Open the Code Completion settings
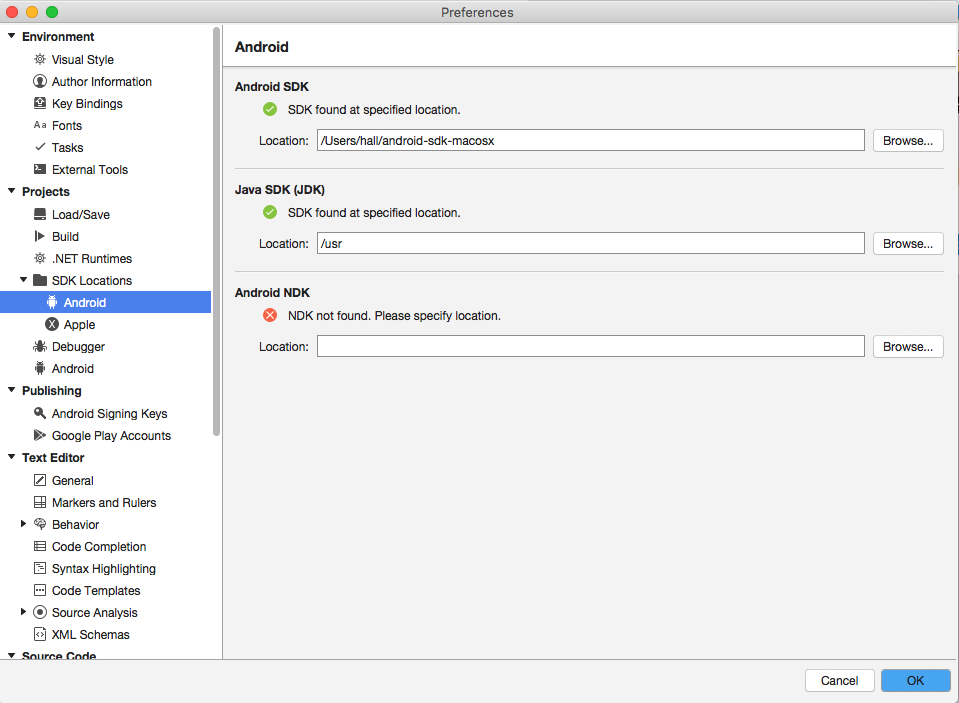Screen dimensions: 959x703 (x=99, y=547)
